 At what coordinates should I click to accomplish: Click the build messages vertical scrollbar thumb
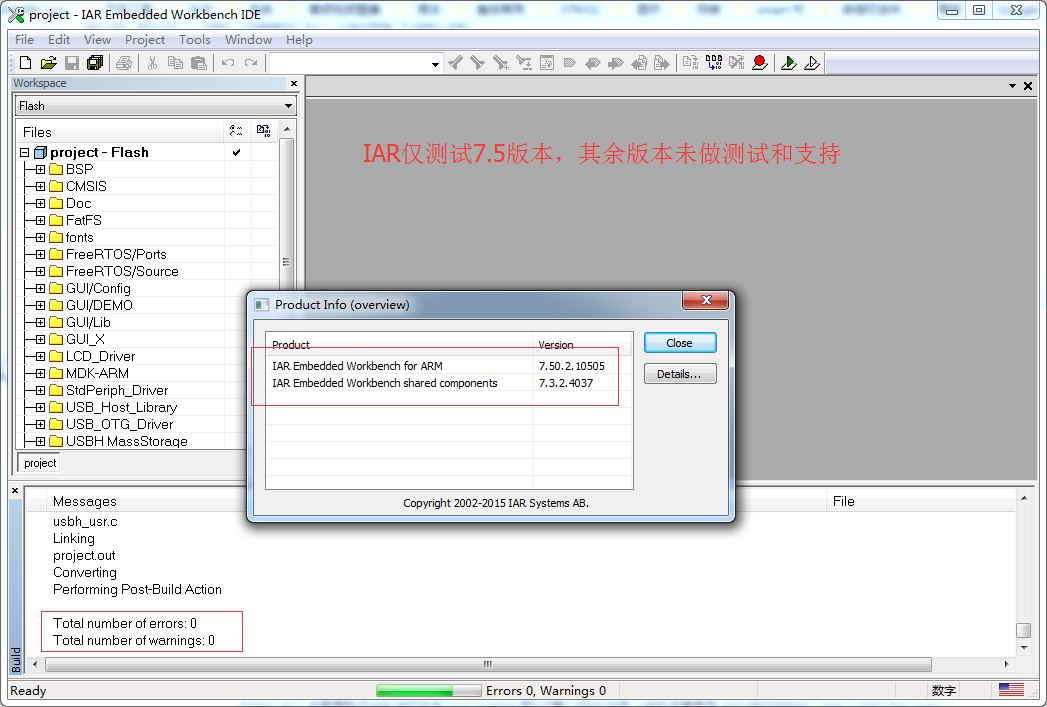tap(1024, 630)
